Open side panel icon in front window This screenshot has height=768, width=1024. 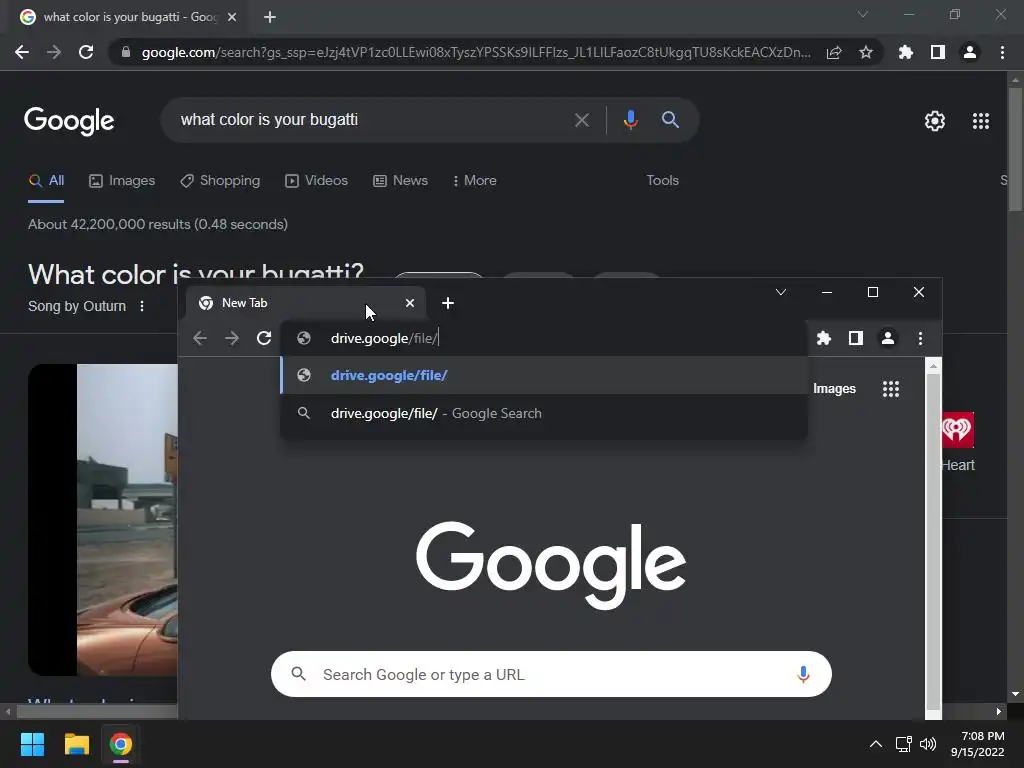coord(856,338)
